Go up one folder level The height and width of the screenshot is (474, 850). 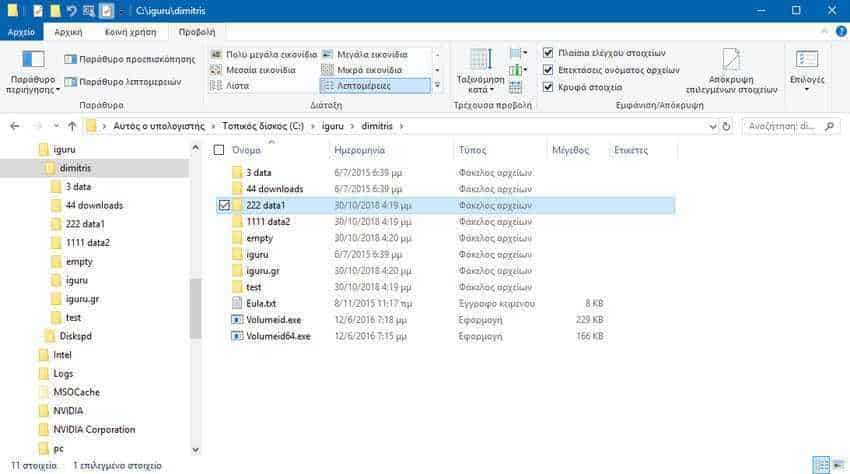tap(72, 126)
